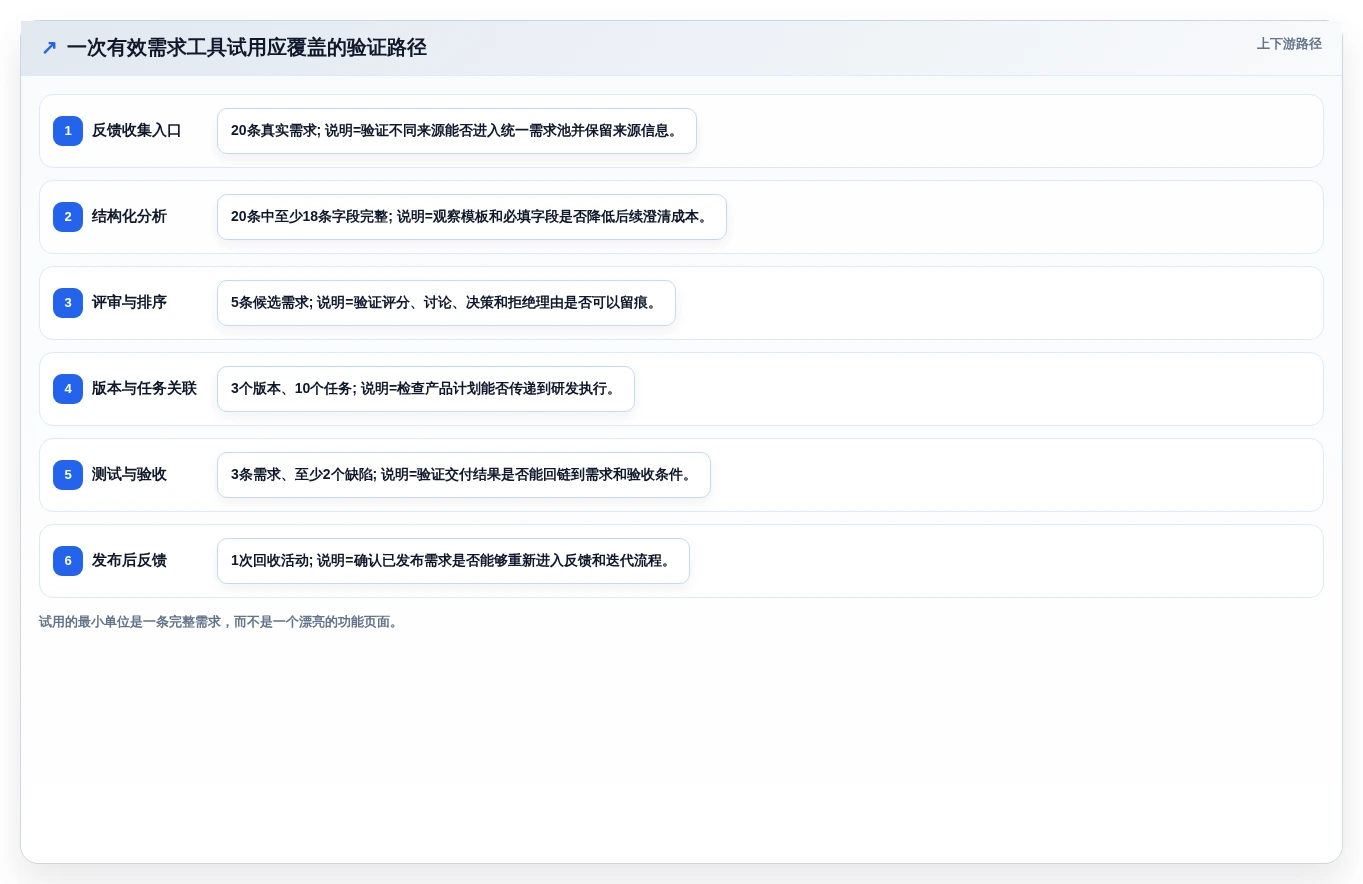This screenshot has height=884, width=1363.
Task: Click the 1次回收活动 description box
Action: pos(453,561)
